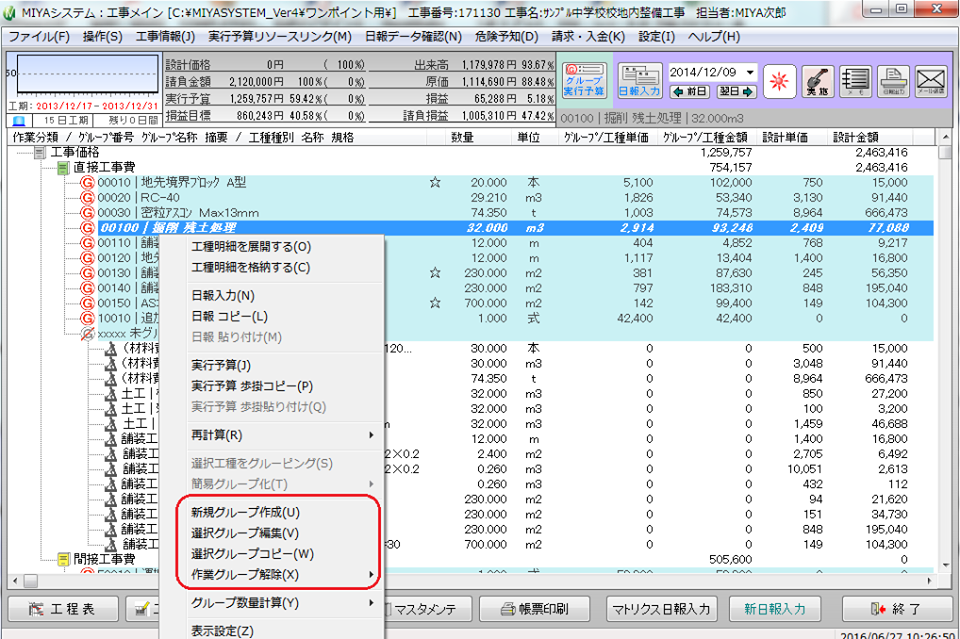Click the star mark in row 00130
This screenshot has height=639, width=960.
[x=435, y=273]
